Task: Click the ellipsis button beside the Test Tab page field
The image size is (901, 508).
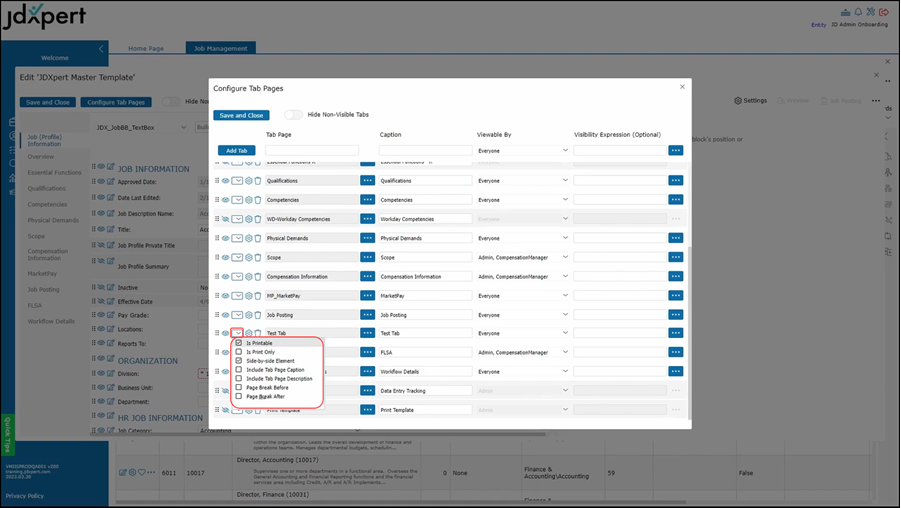Action: [x=368, y=334]
